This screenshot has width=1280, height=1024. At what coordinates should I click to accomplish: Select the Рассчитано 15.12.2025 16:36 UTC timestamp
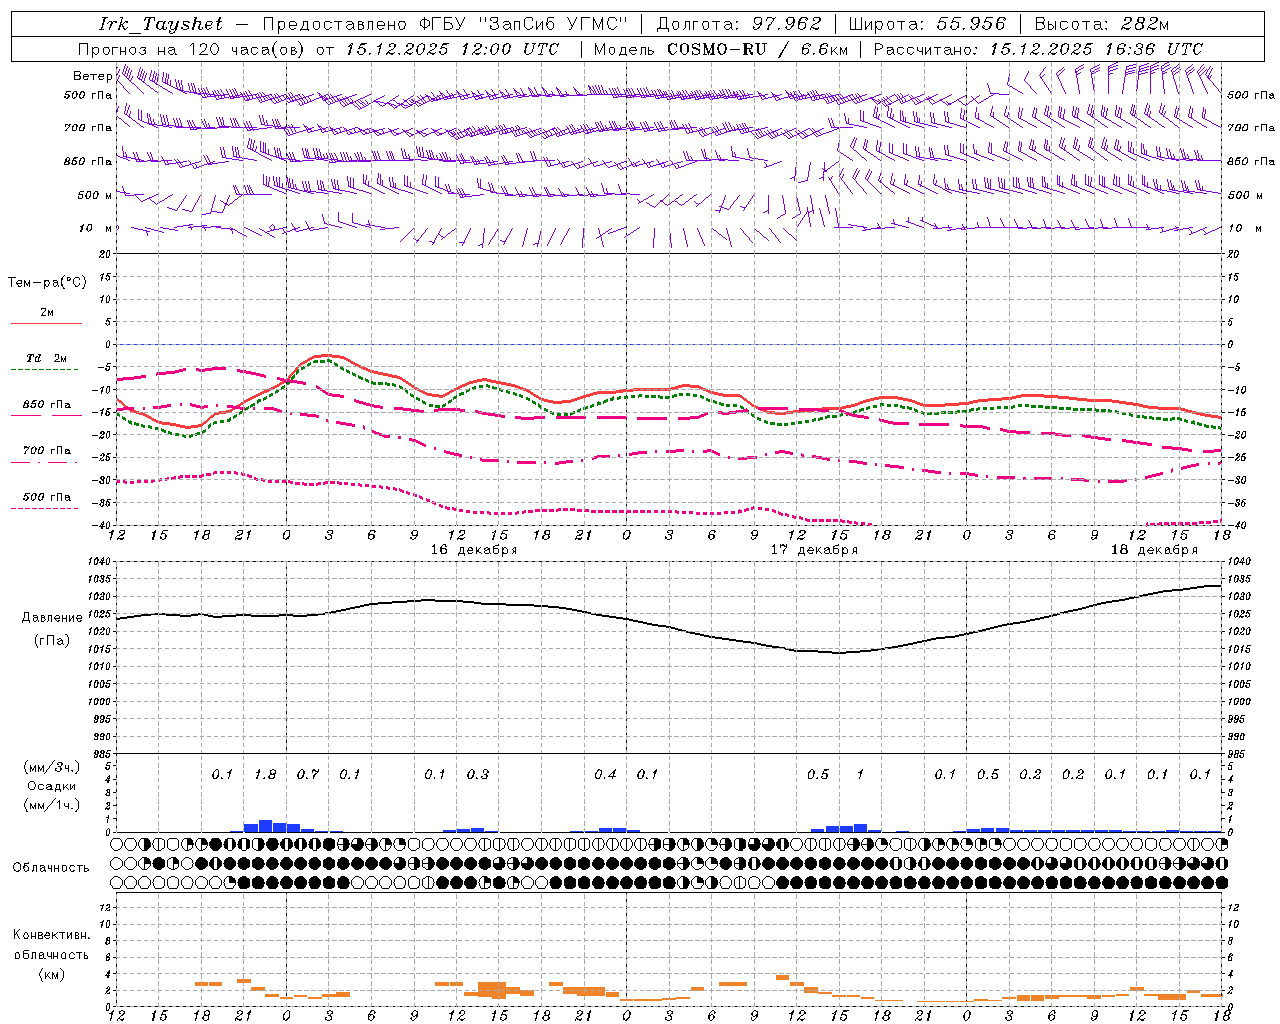click(x=1038, y=49)
